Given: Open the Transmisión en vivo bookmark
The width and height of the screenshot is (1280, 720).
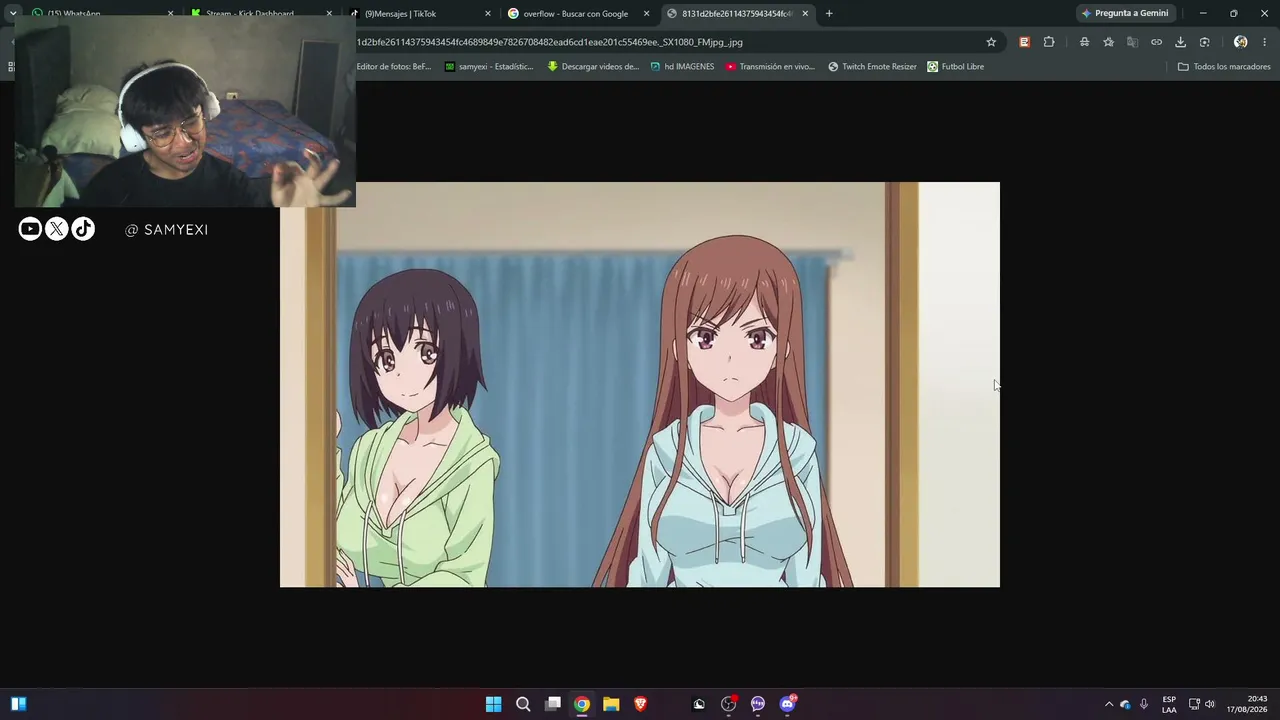Looking at the screenshot, I should 770,67.
